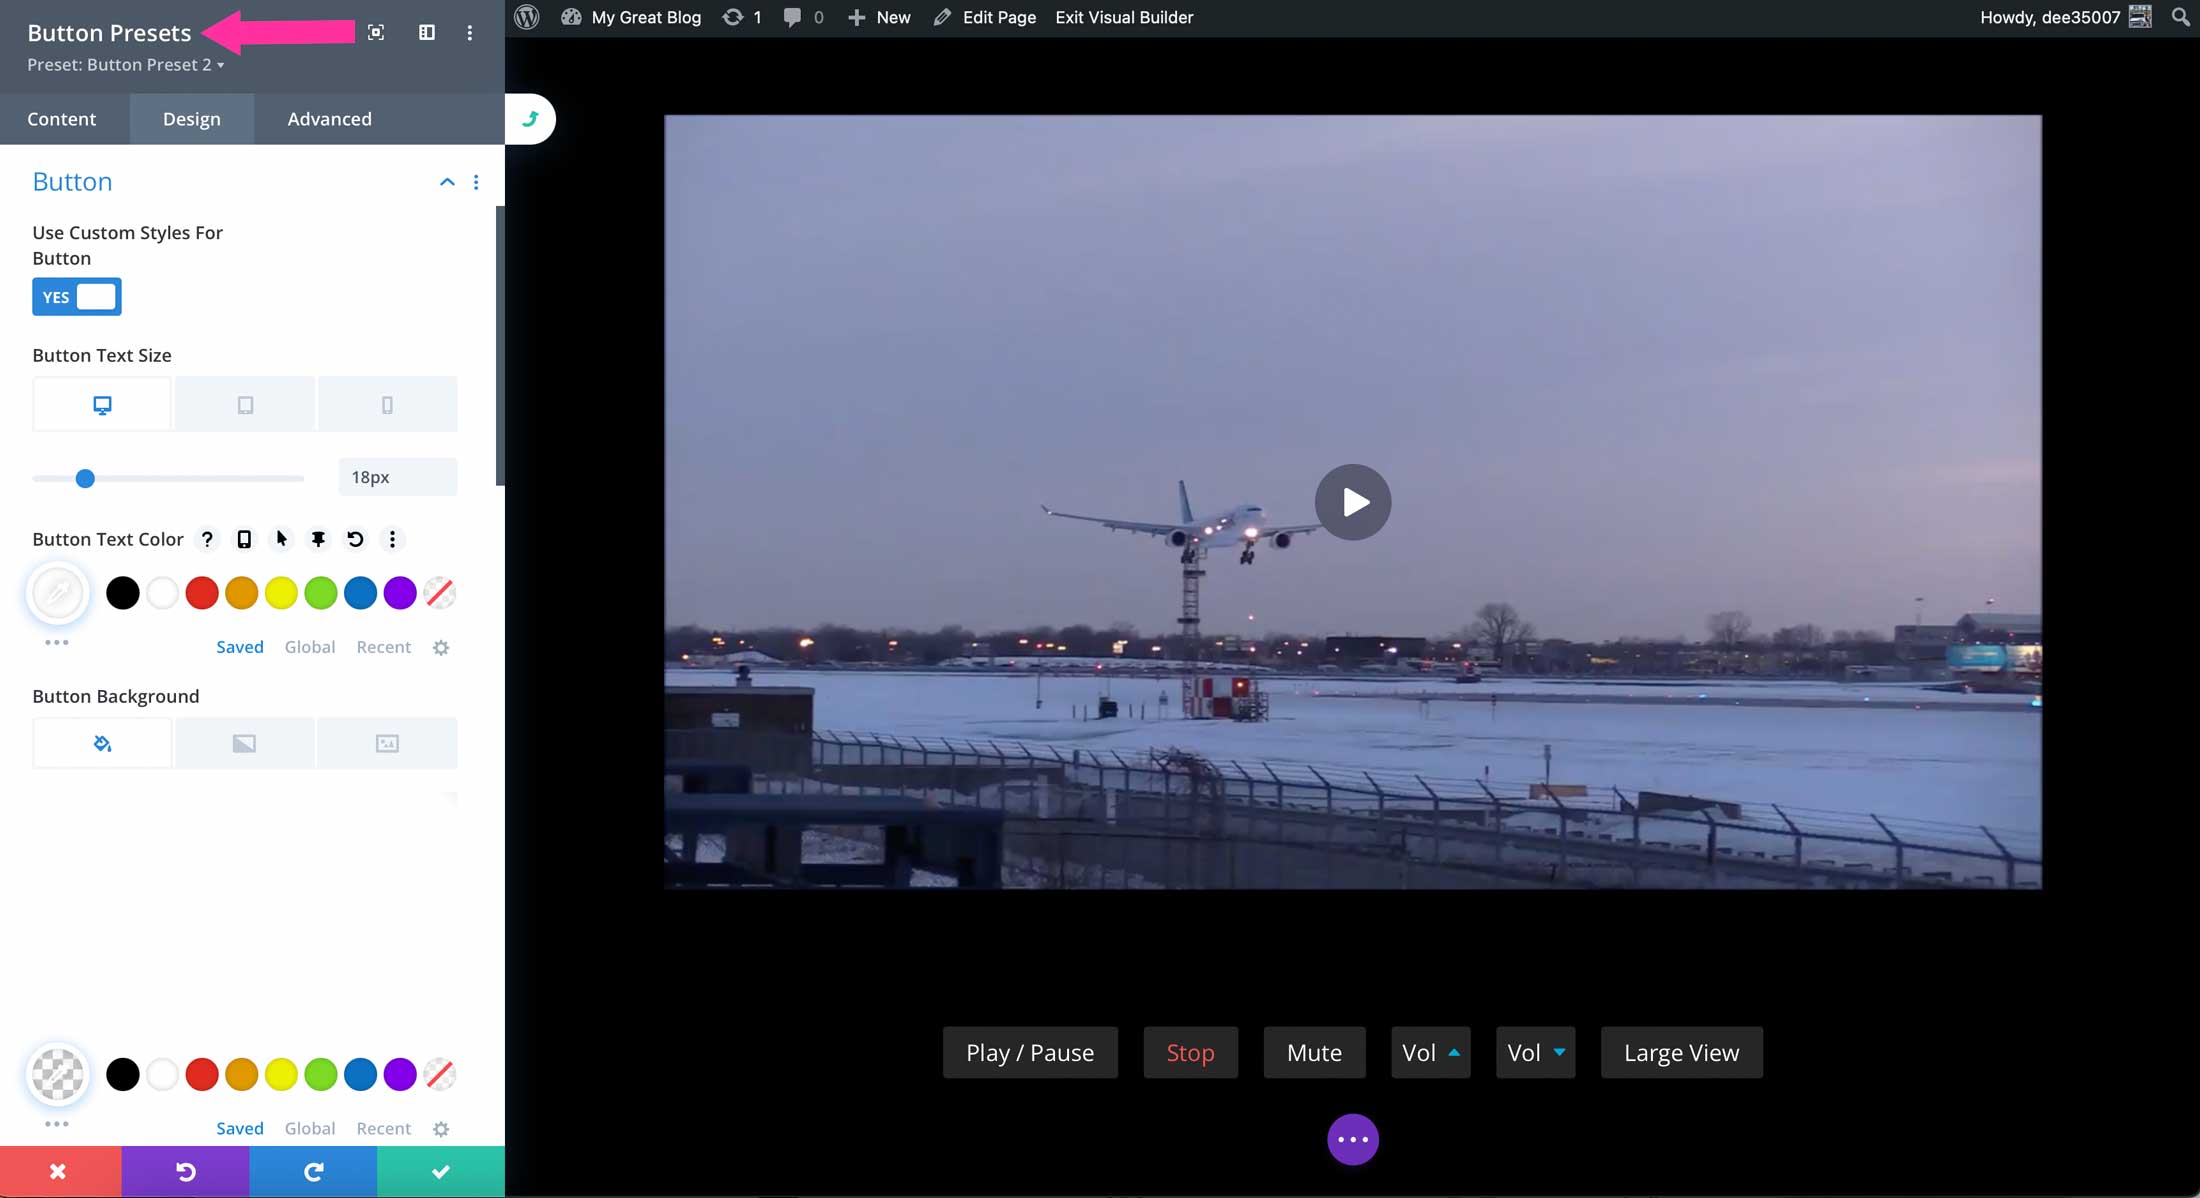Click the tablet device preview icon
Screen dimensions: 2200x1198
coord(245,403)
